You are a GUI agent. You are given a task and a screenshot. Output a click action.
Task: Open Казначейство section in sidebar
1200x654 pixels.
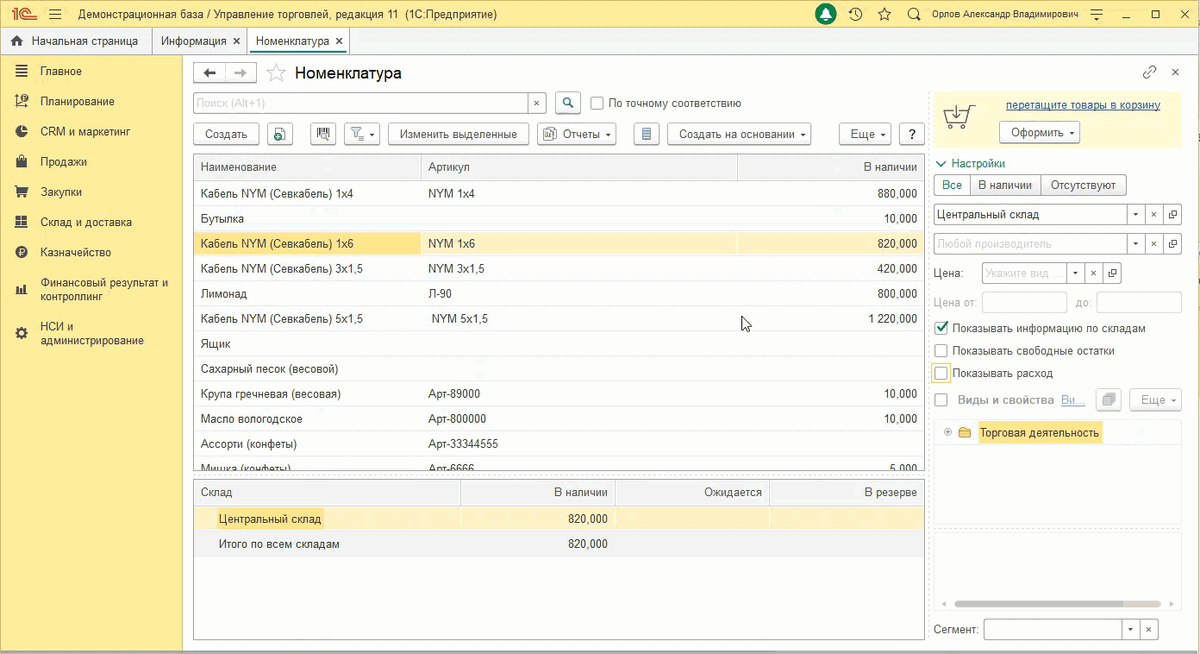[x=75, y=252]
